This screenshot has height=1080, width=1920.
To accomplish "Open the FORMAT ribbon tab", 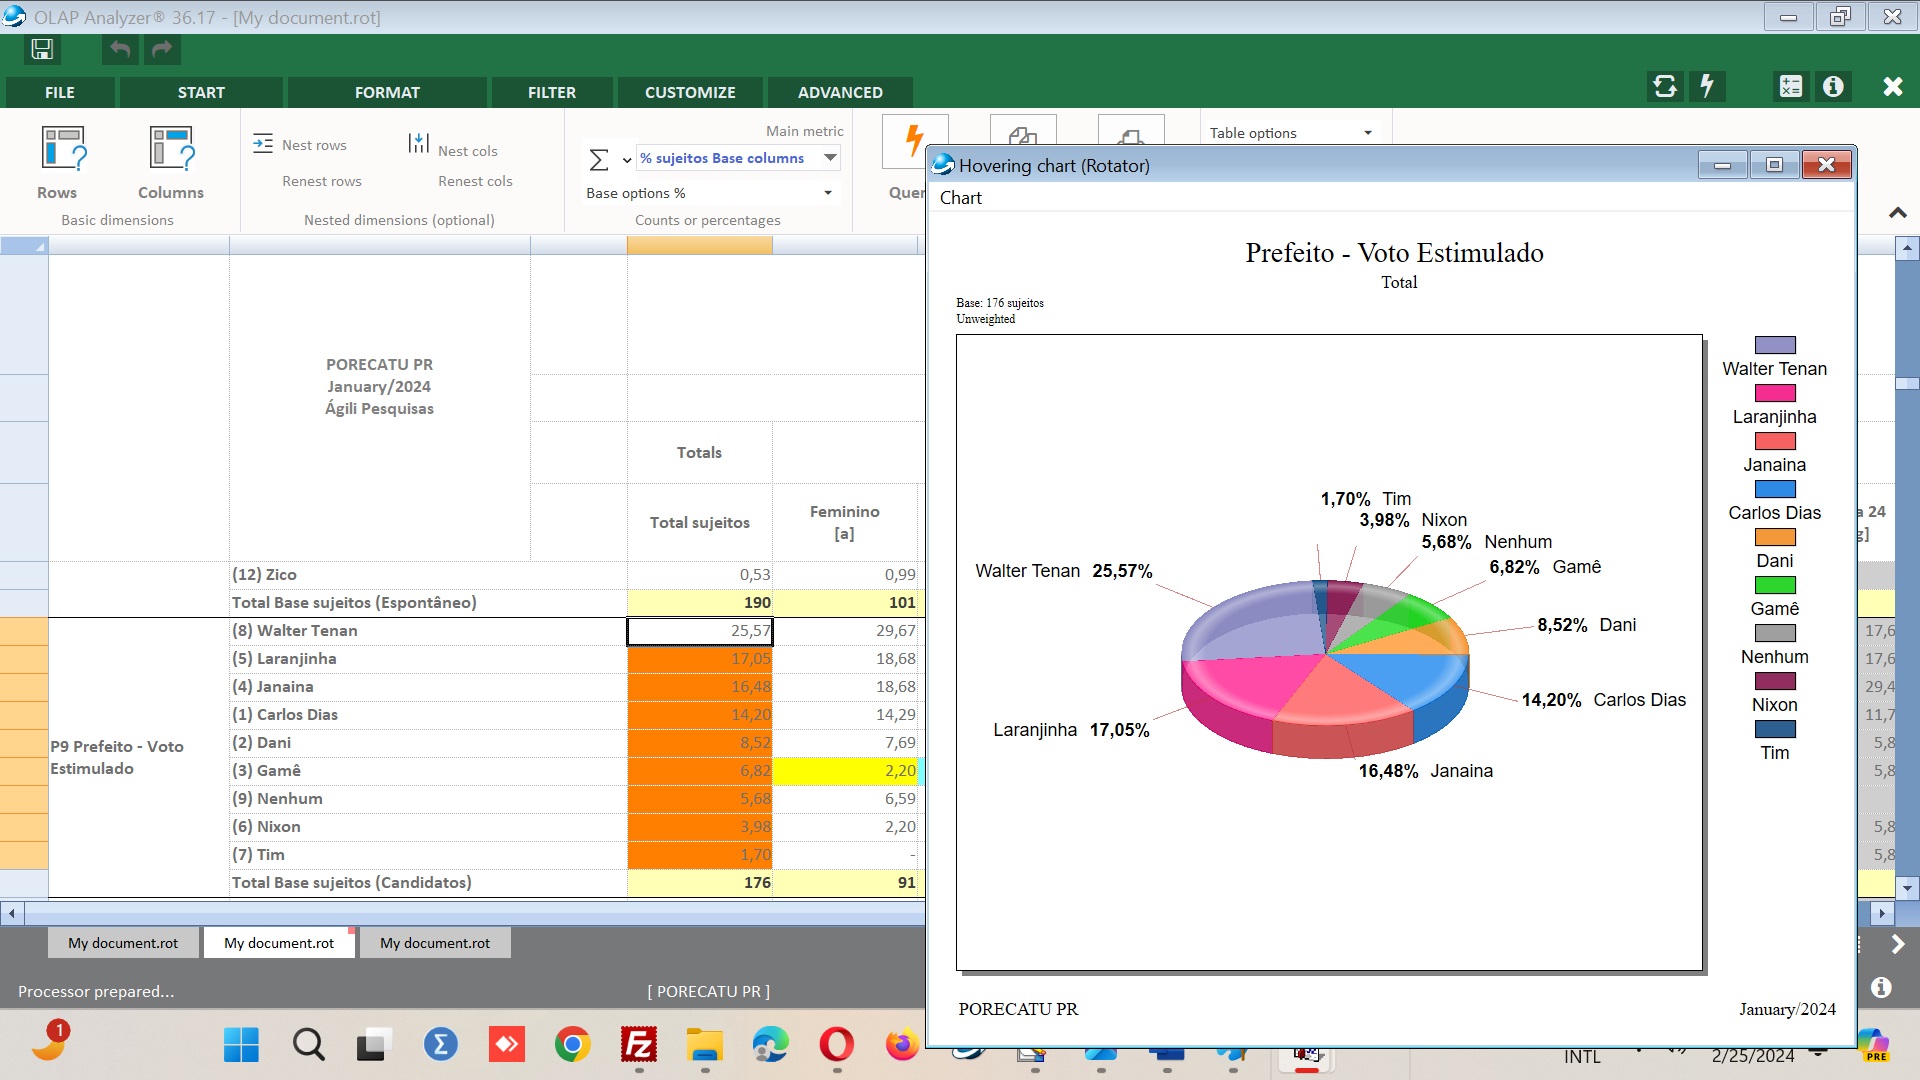I will pos(387,92).
